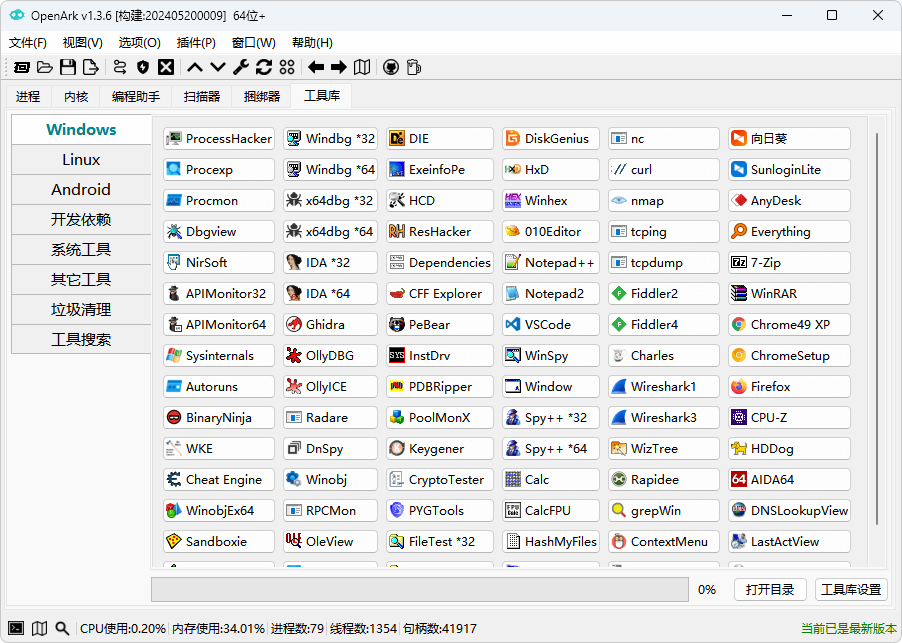Open the Firefox tool entry
The height and width of the screenshot is (643, 902).
click(789, 386)
